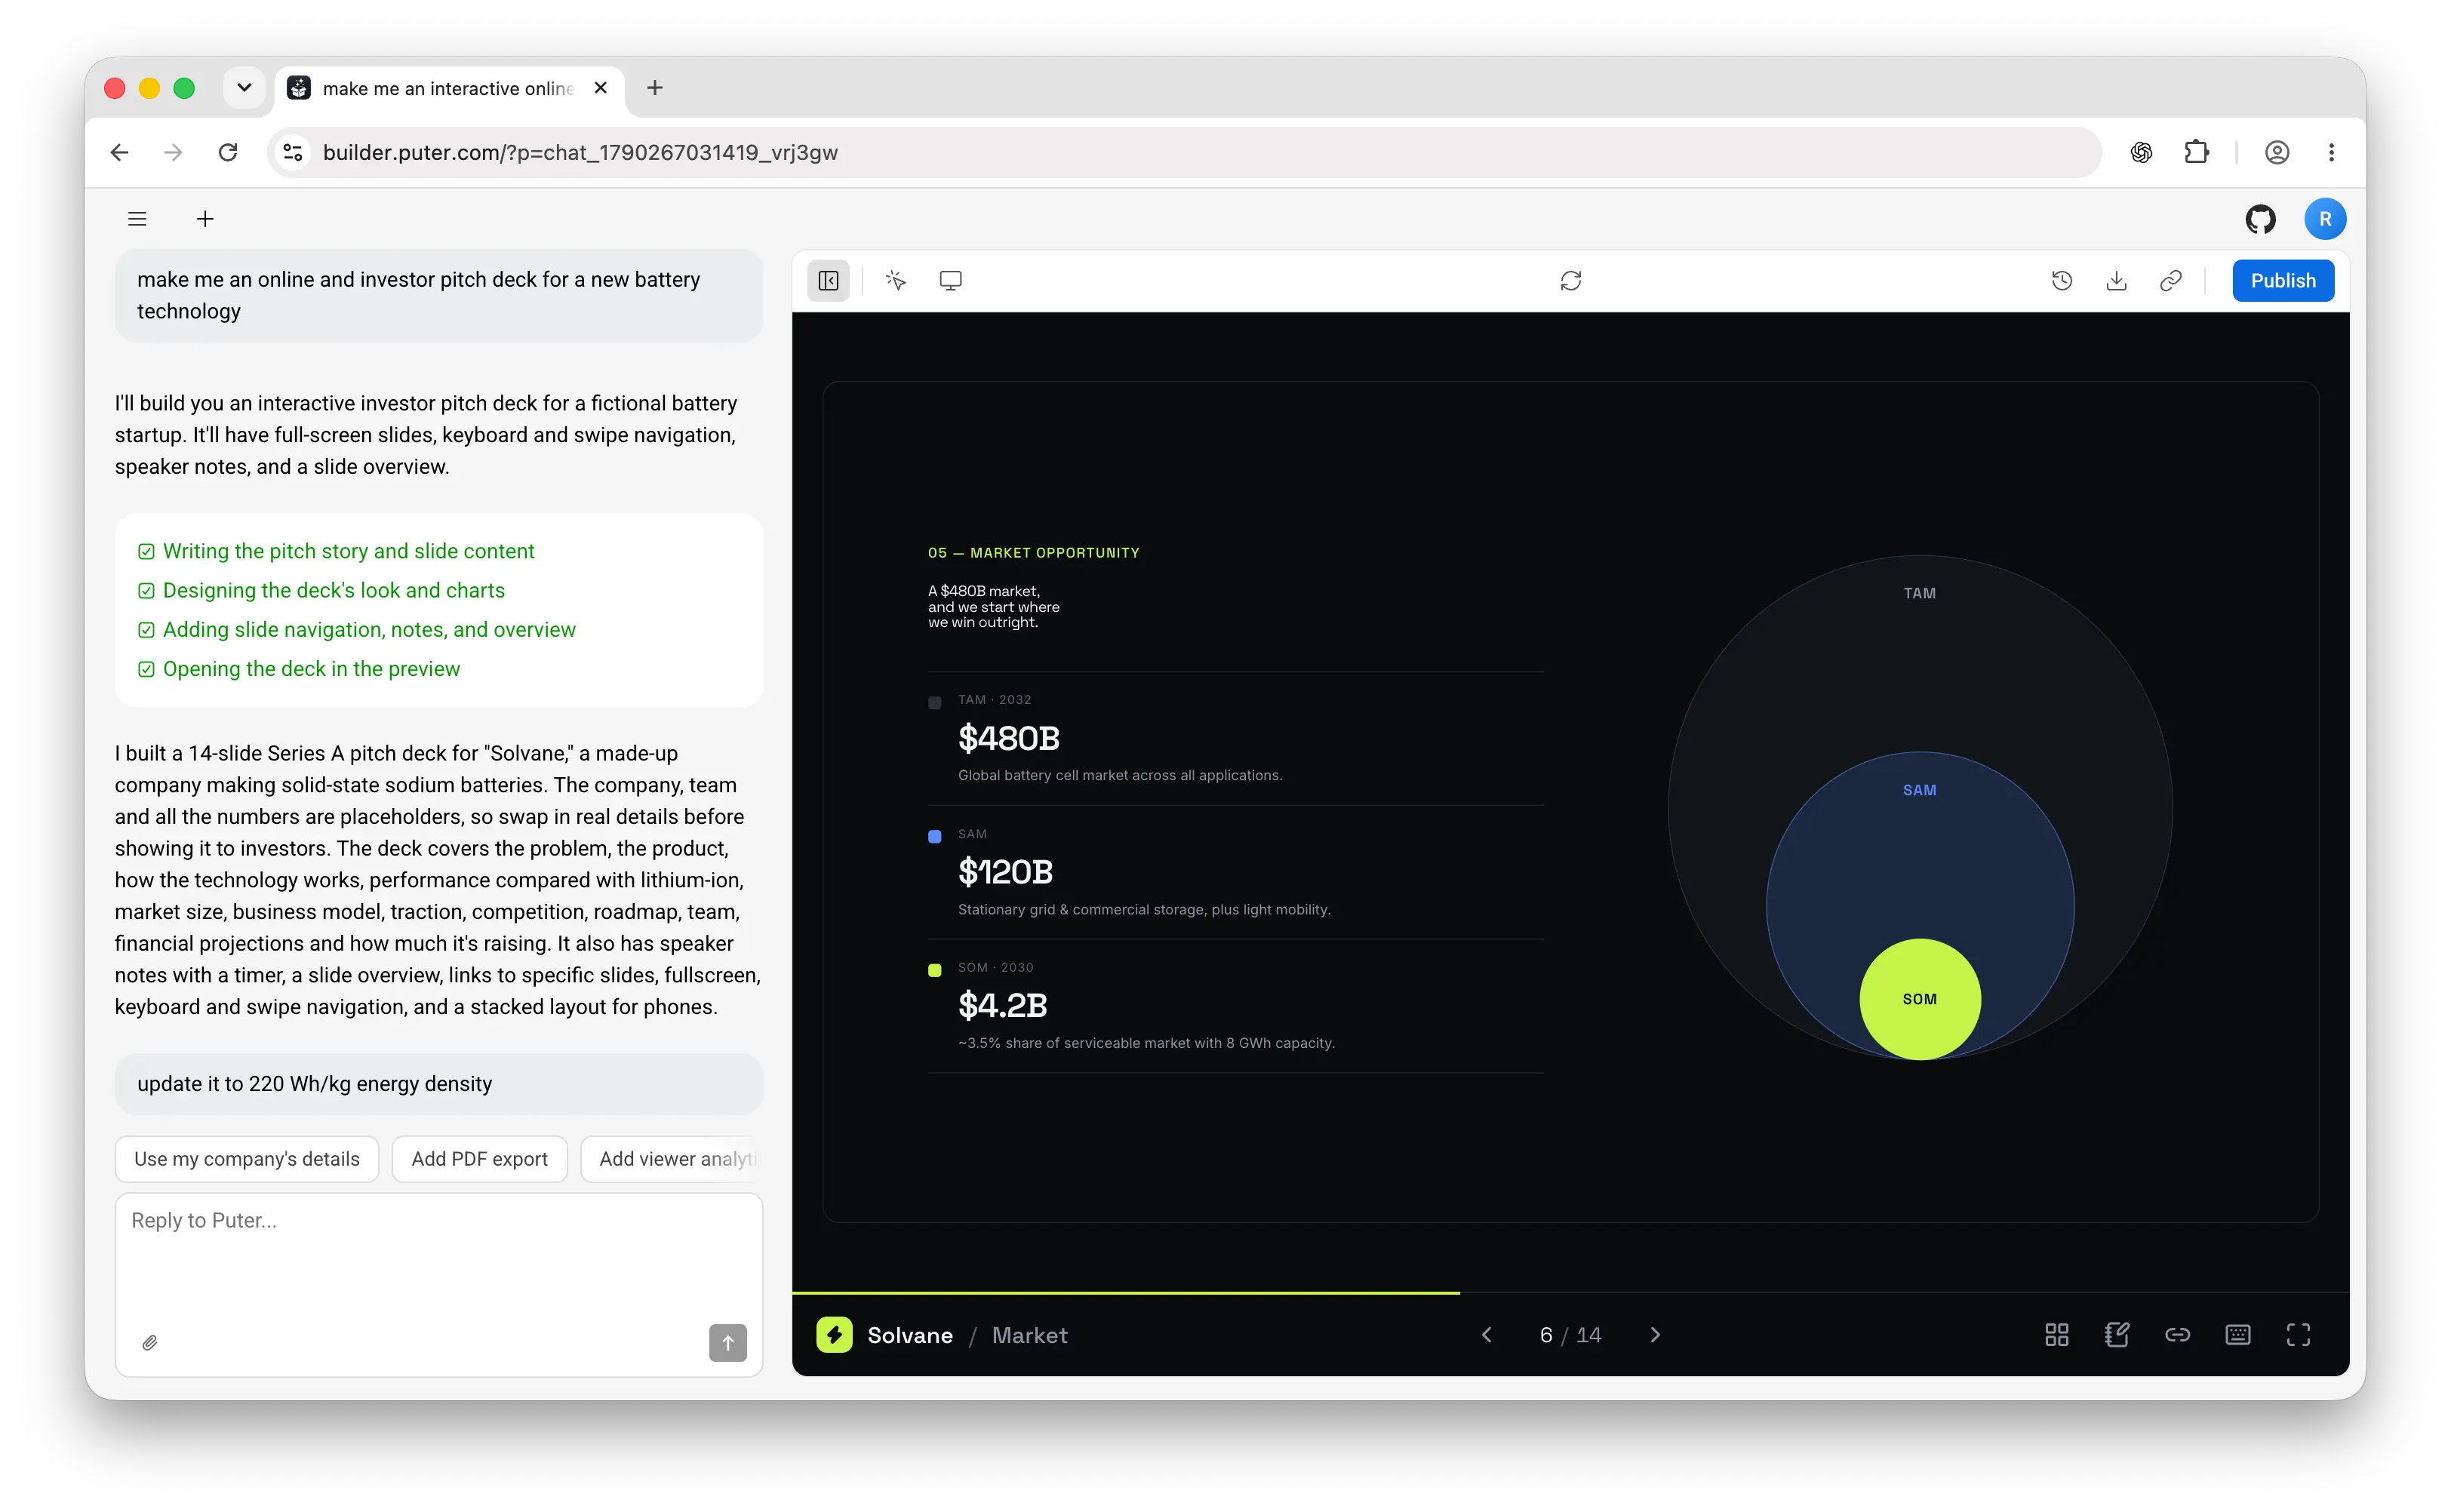This screenshot has height=1512, width=2451.
Task: Download the project
Action: point(2116,281)
